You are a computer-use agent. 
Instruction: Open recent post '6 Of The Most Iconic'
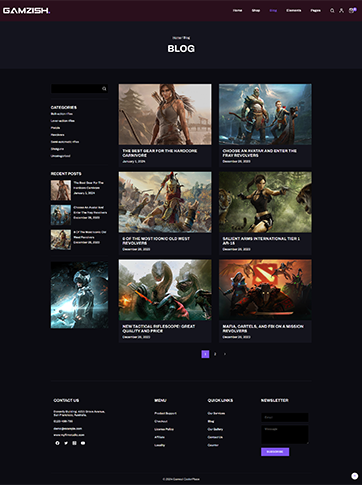click(x=90, y=234)
